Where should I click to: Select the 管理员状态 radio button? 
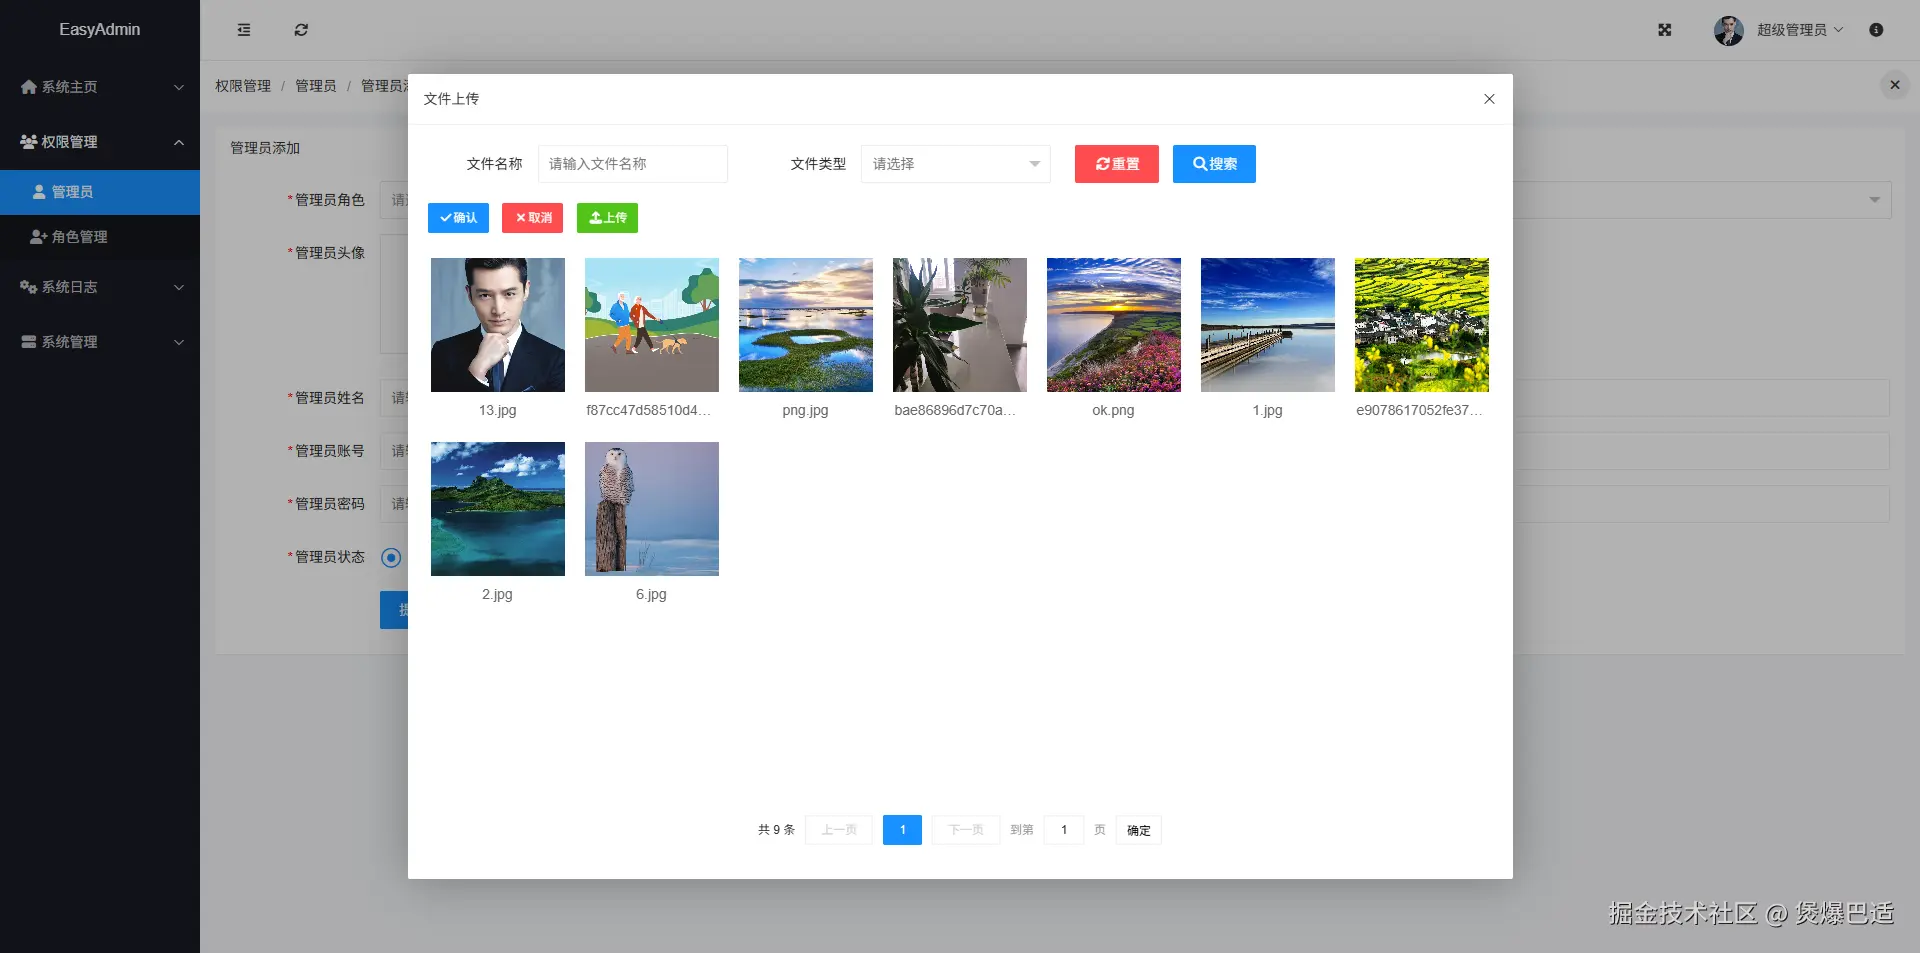[x=391, y=558]
